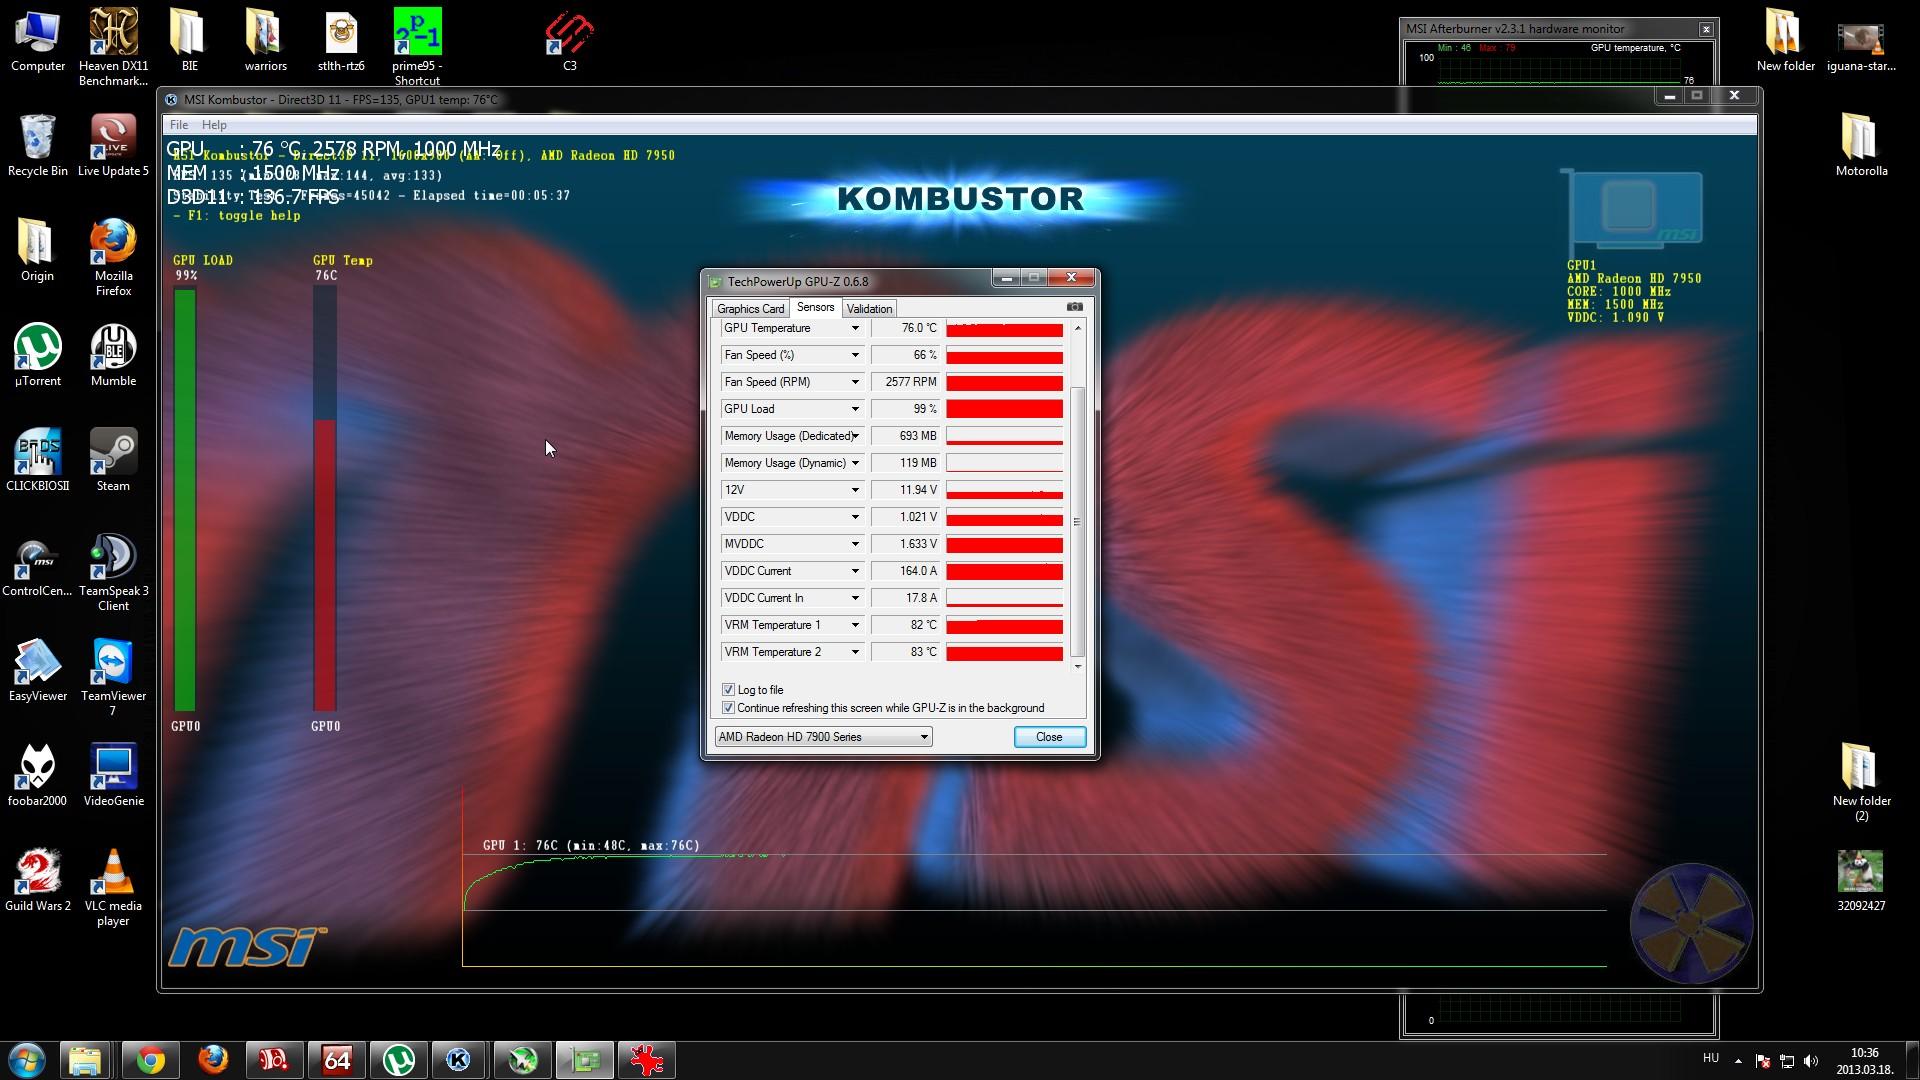Minimize the GPU-Z window
This screenshot has height=1080, width=1920.
coord(1006,278)
